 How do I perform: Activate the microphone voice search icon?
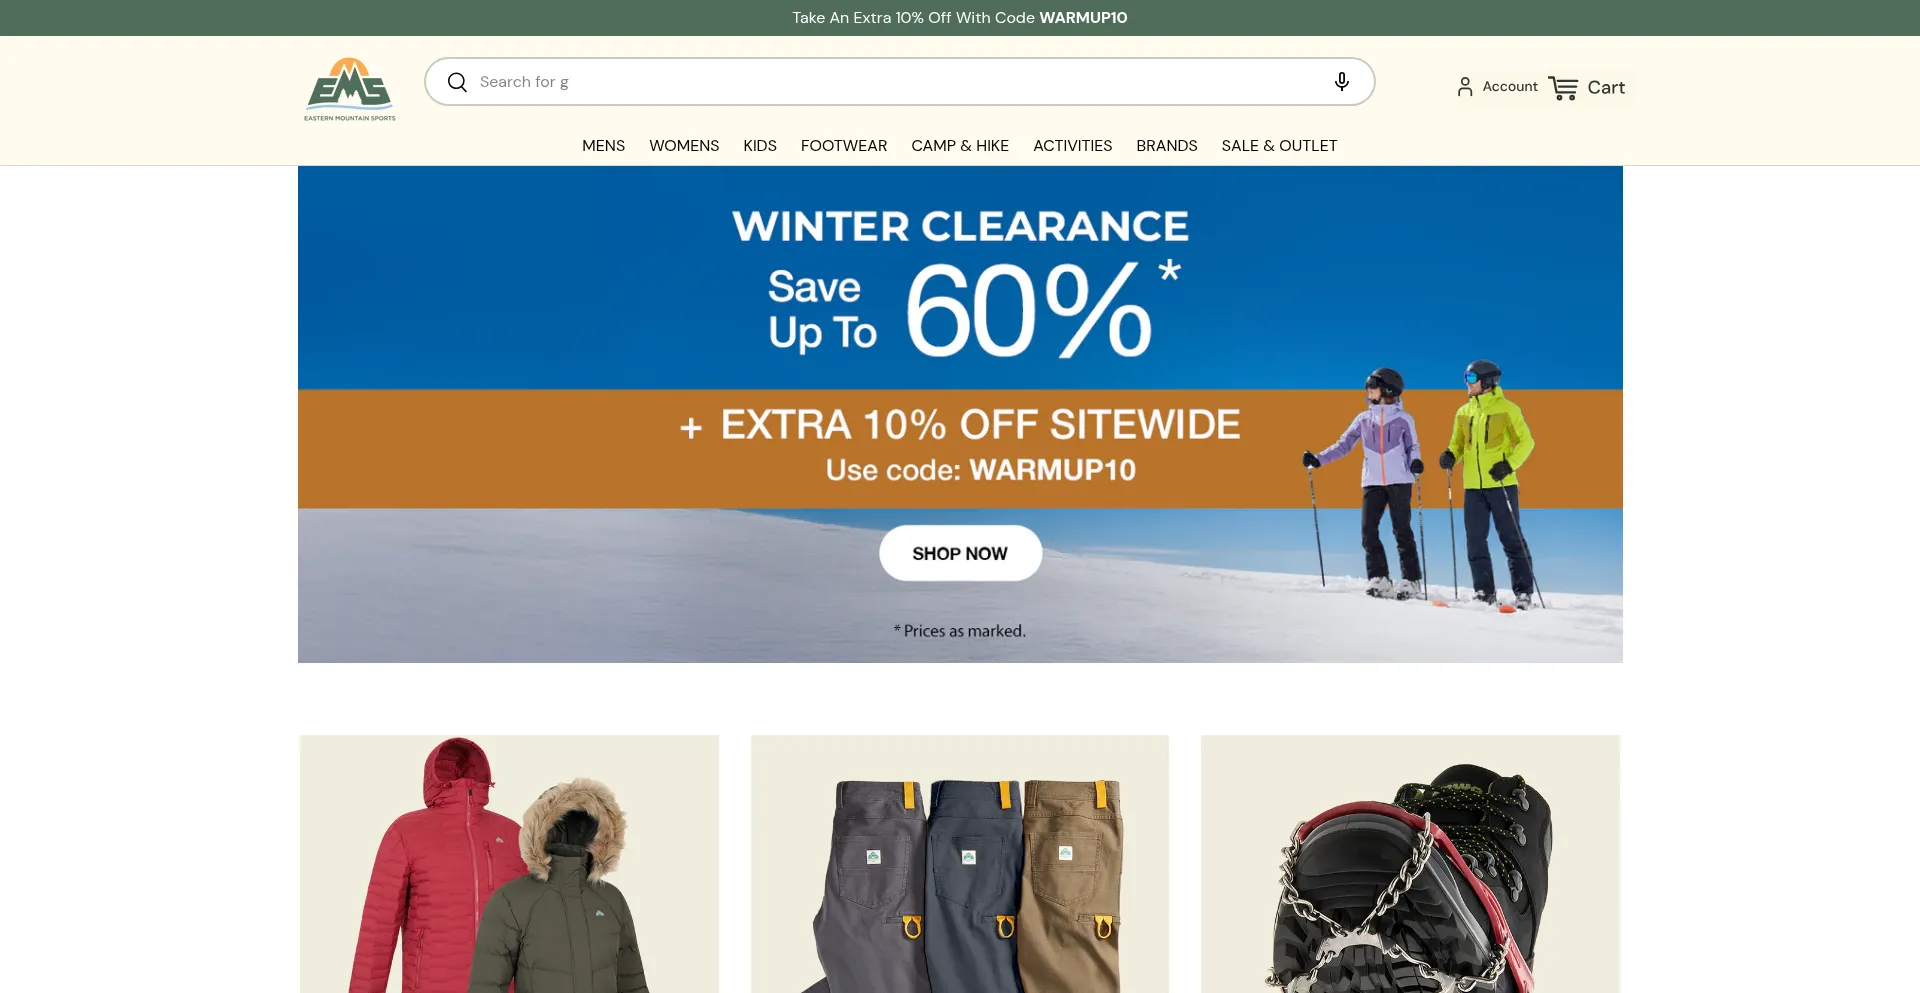[x=1342, y=82]
